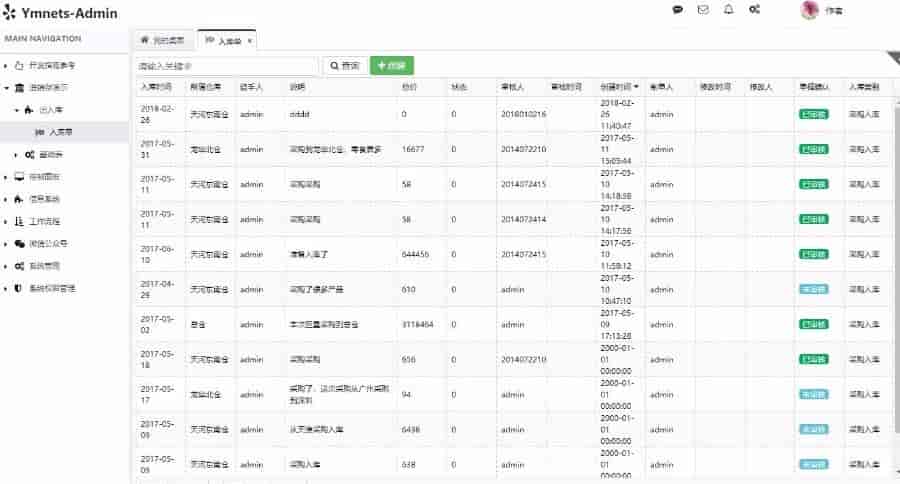Click the cell reading 2018010216

523,114
